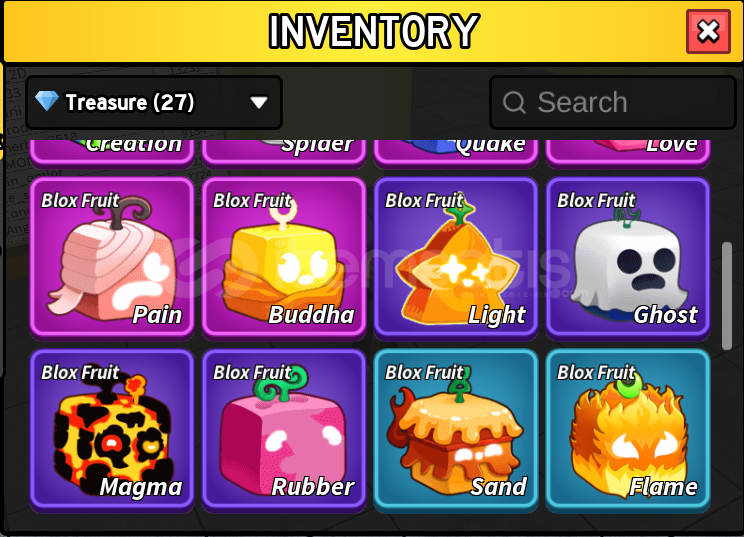
Task: Select the Sand Blox Fruit
Action: [456, 430]
